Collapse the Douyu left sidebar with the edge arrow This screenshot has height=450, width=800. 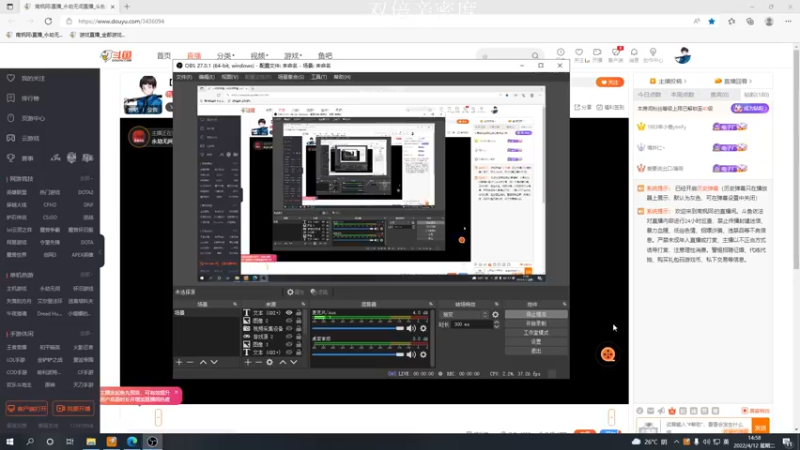(x=101, y=252)
